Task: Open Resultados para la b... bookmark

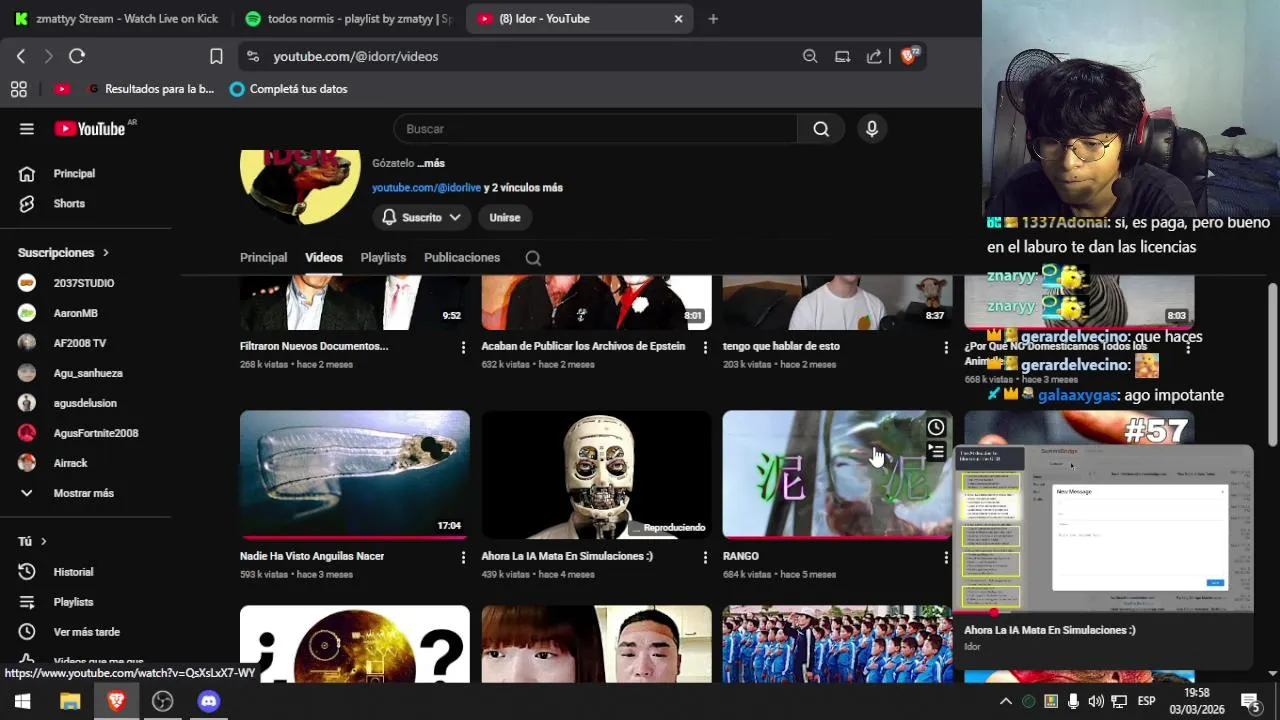Action: point(151,89)
